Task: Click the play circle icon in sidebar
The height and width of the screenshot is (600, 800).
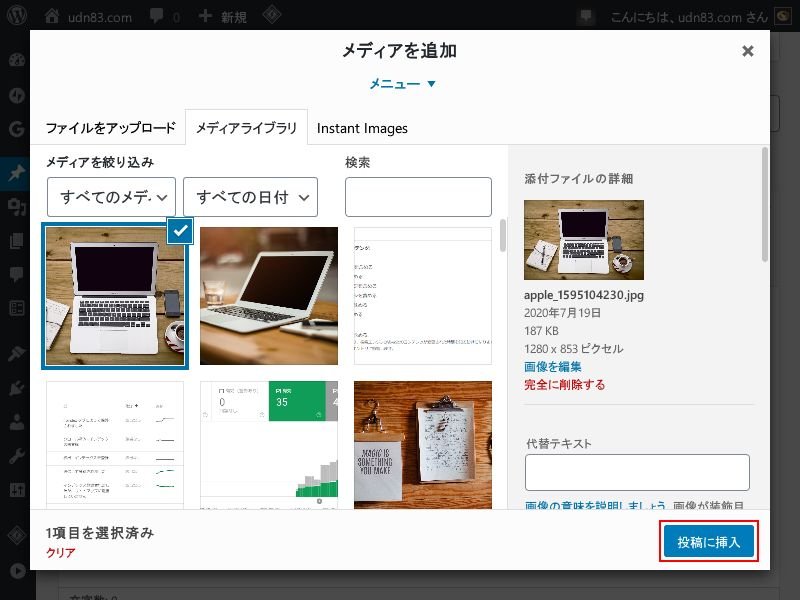Action: [x=17, y=570]
